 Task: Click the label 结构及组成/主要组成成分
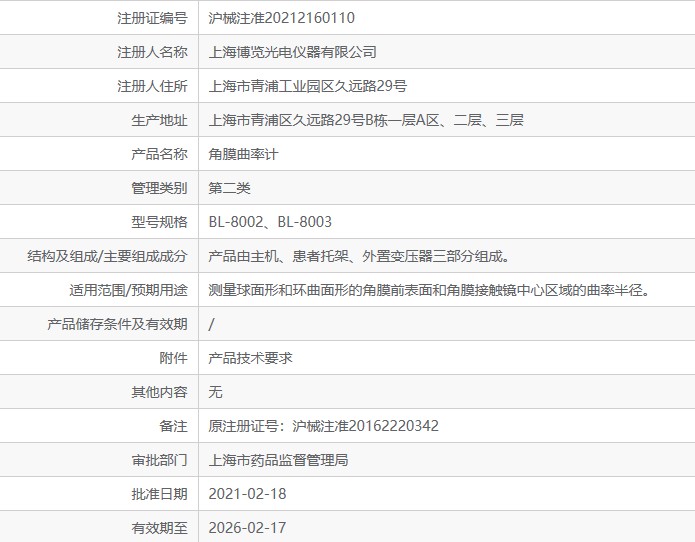[x=107, y=256]
